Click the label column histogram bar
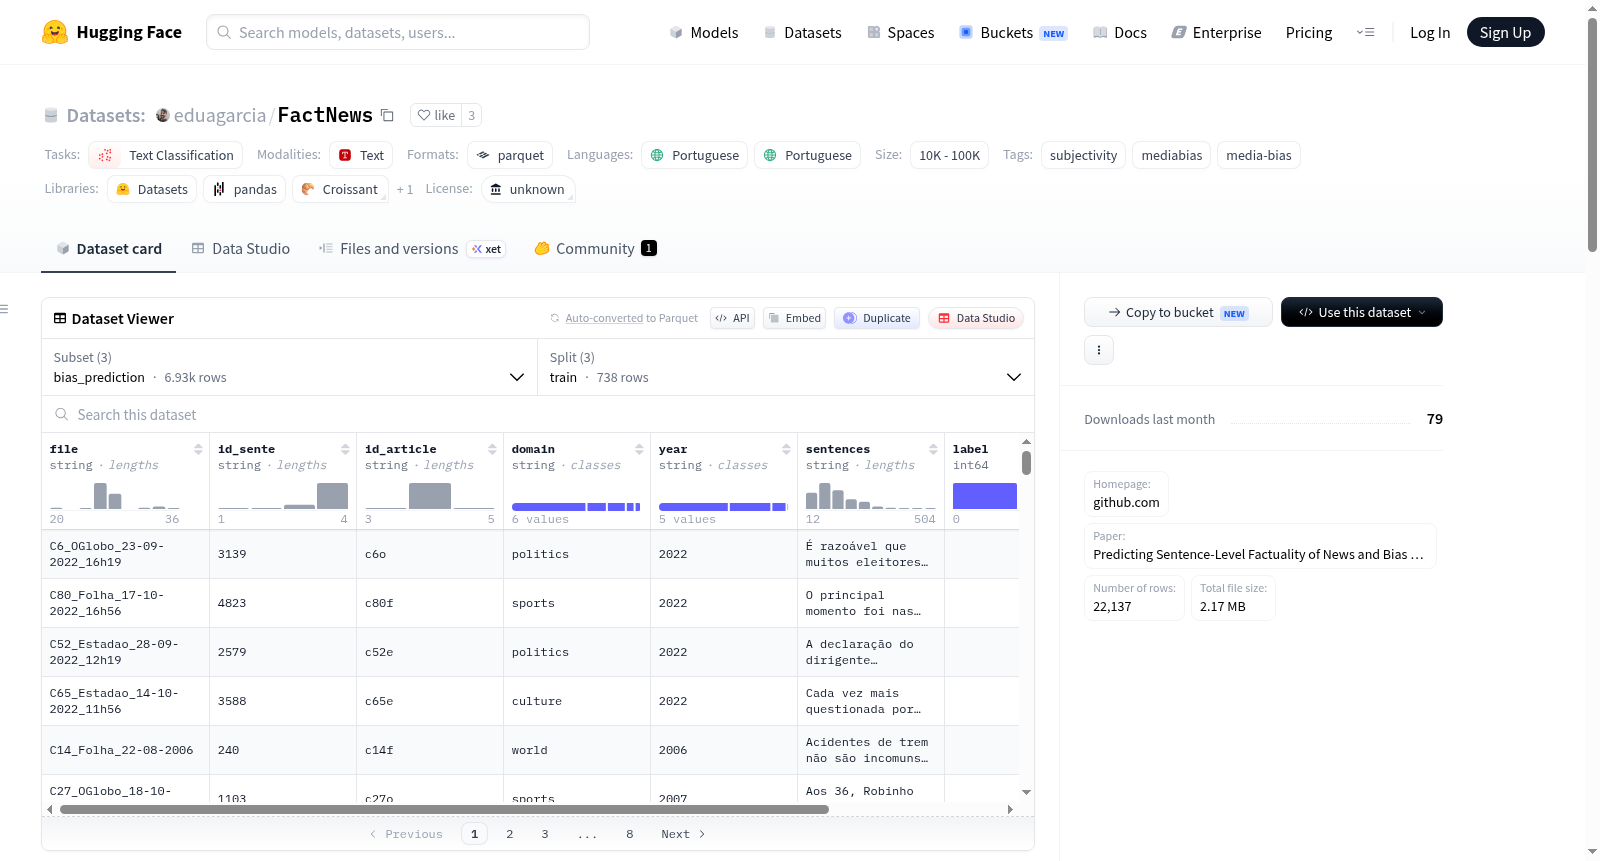 984,496
